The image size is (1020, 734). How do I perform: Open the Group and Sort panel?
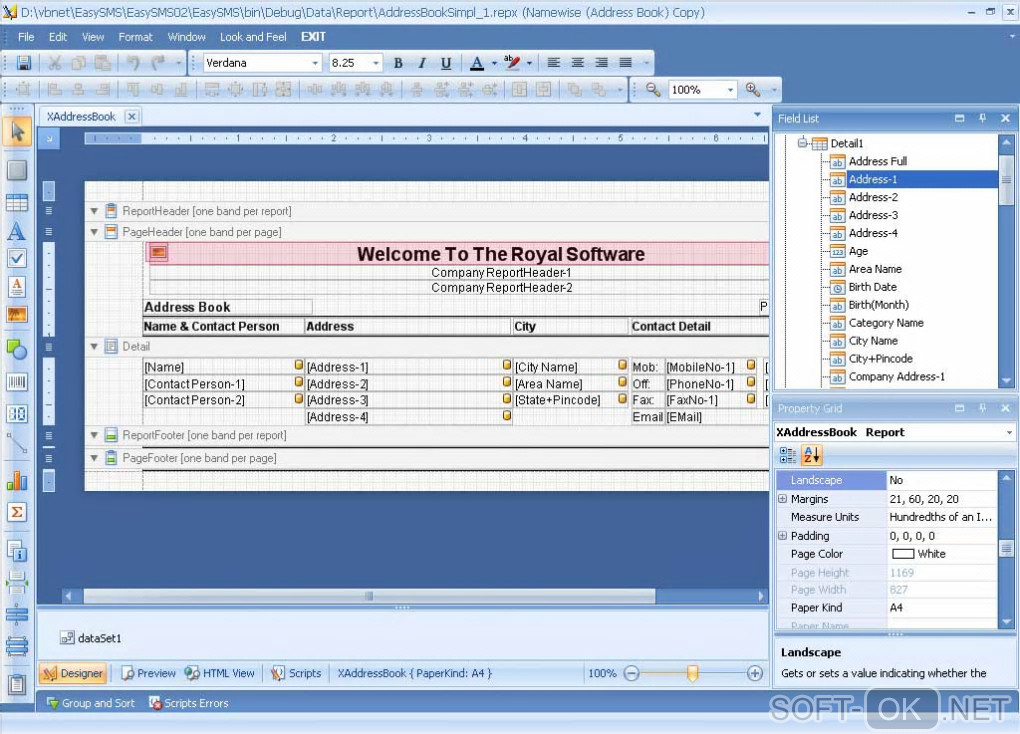point(90,703)
